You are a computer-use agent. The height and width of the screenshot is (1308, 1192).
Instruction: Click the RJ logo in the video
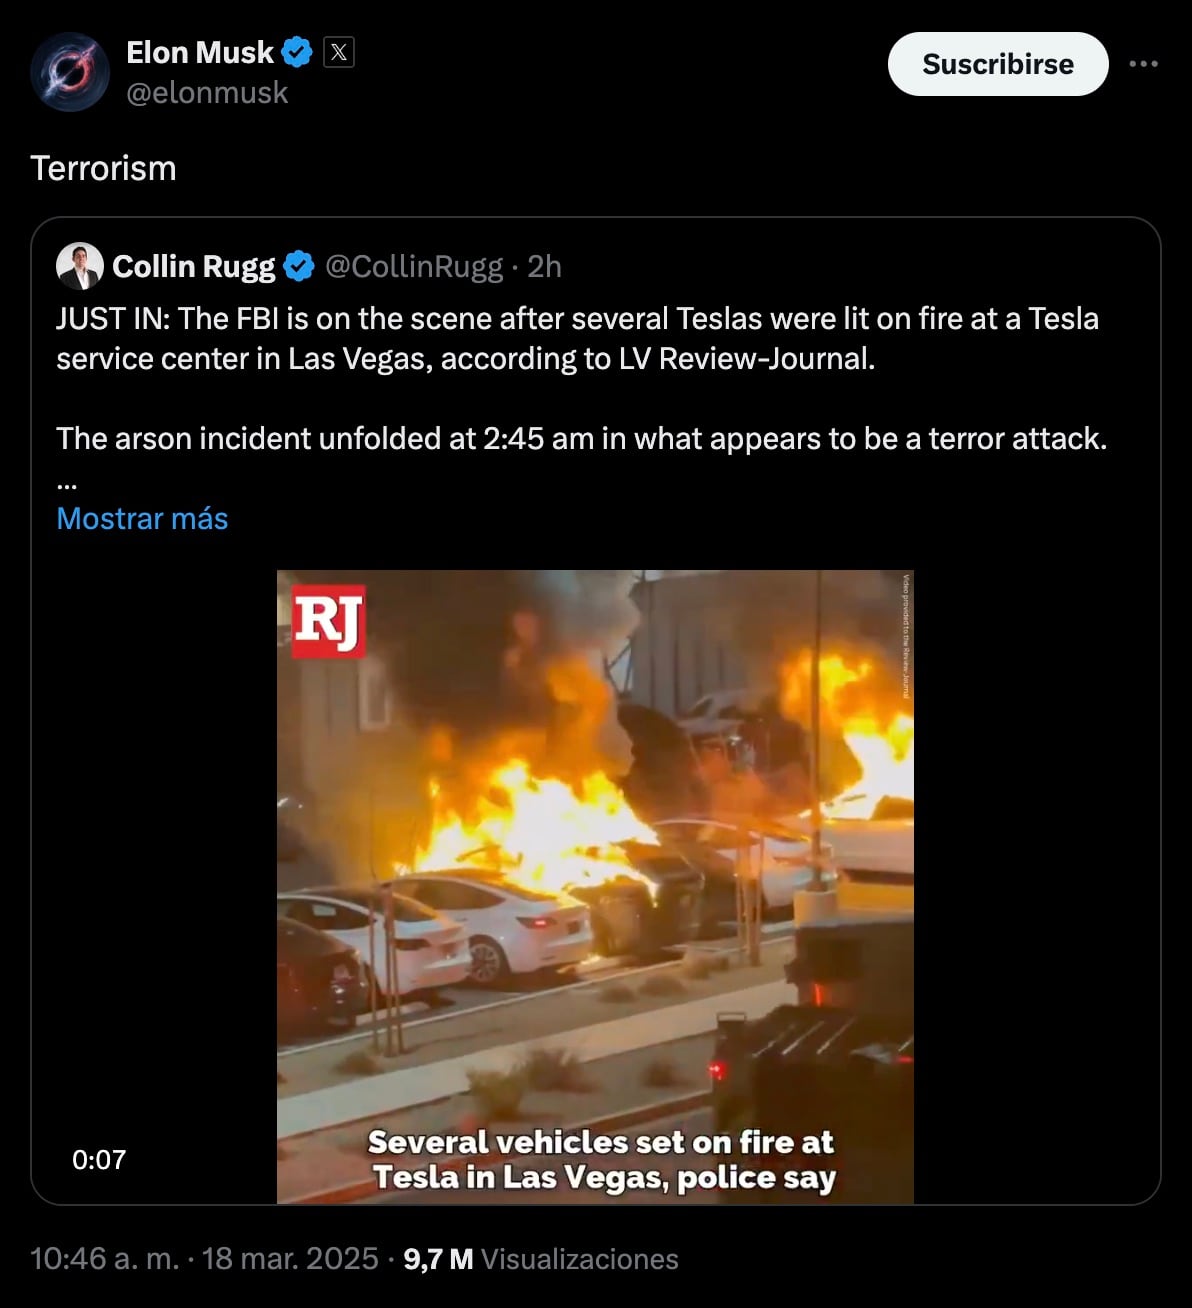tap(328, 621)
